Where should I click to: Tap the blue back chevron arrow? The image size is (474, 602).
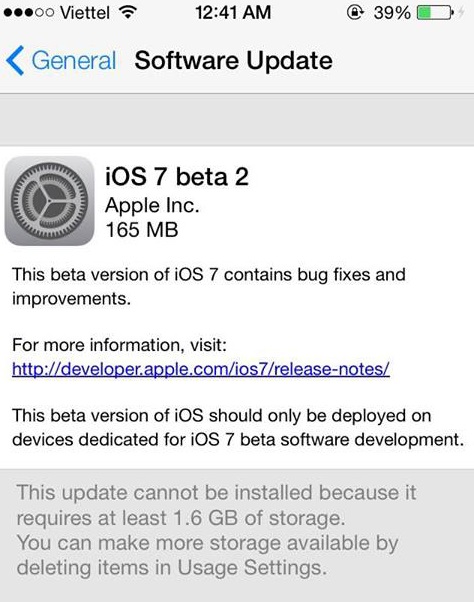(x=15, y=60)
